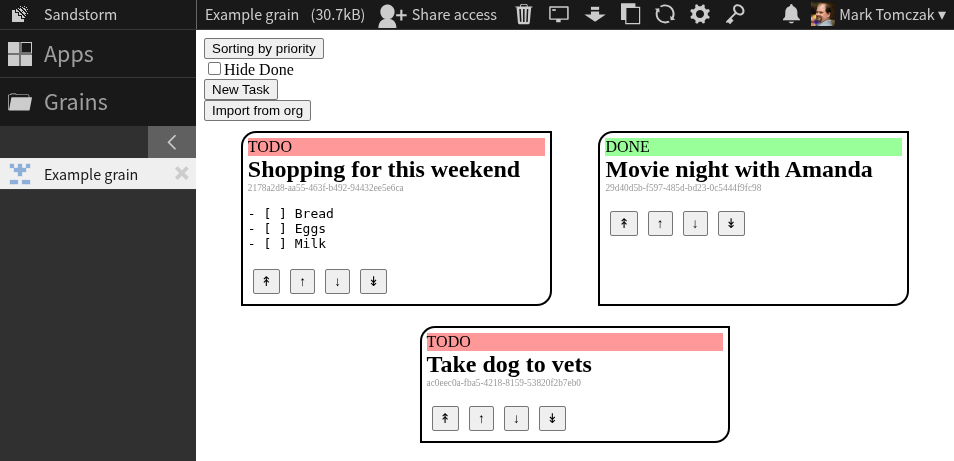Click the webkey key icon
Image resolution: width=954 pixels, height=461 pixels.
pyautogui.click(x=735, y=14)
